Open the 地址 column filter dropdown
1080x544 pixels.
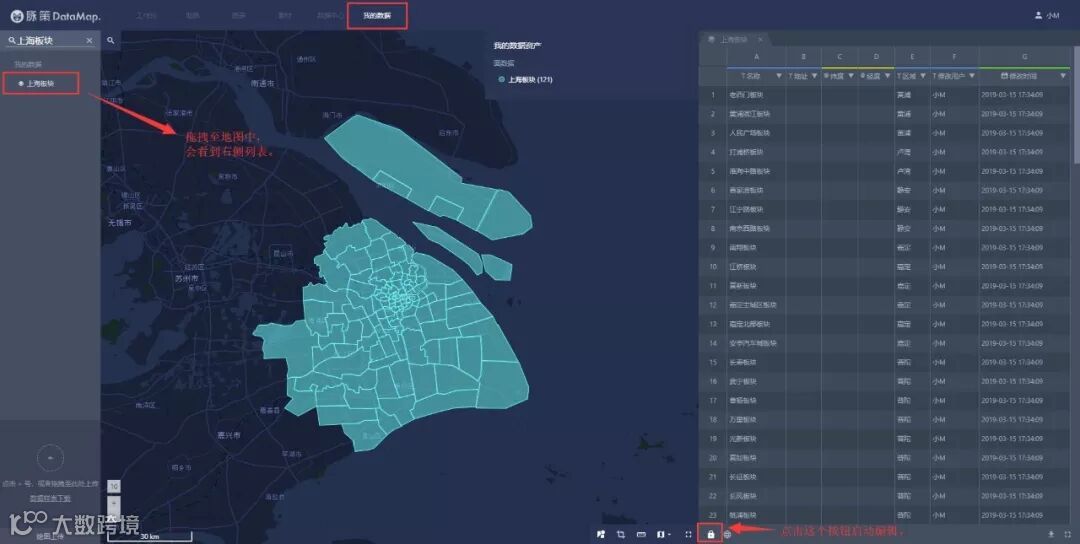click(815, 76)
